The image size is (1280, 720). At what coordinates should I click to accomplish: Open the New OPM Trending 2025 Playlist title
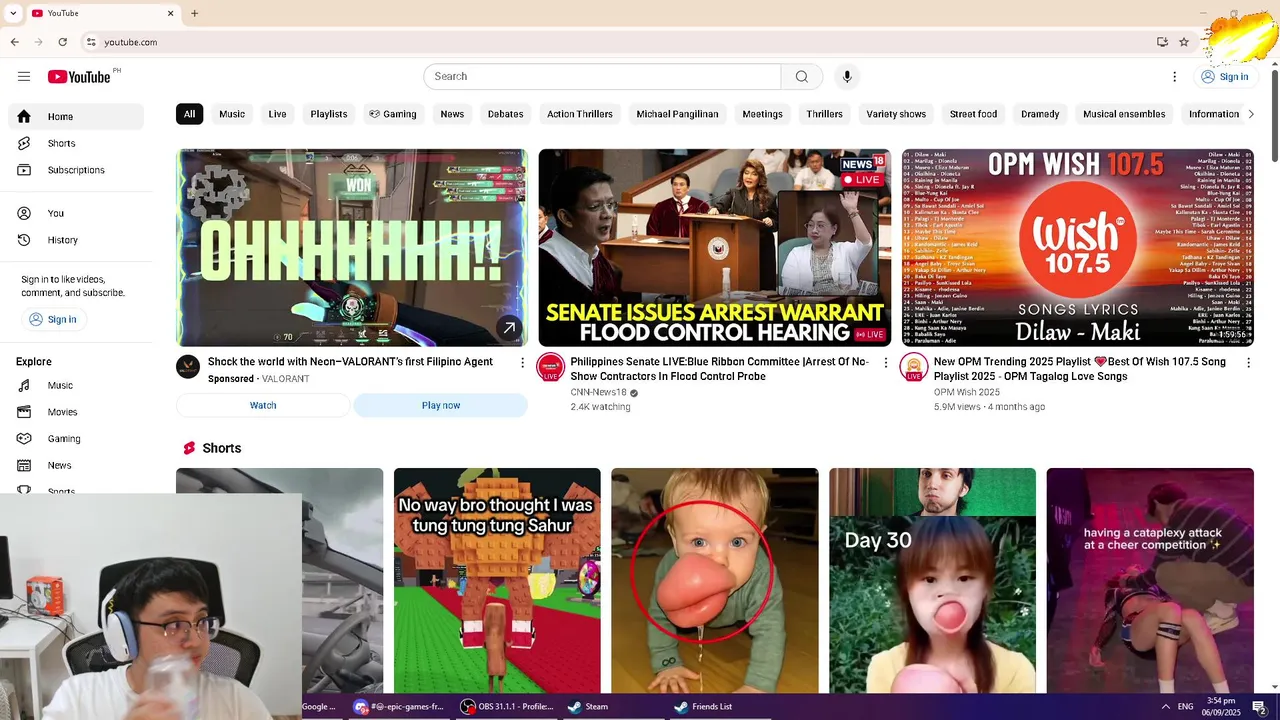(x=1080, y=369)
